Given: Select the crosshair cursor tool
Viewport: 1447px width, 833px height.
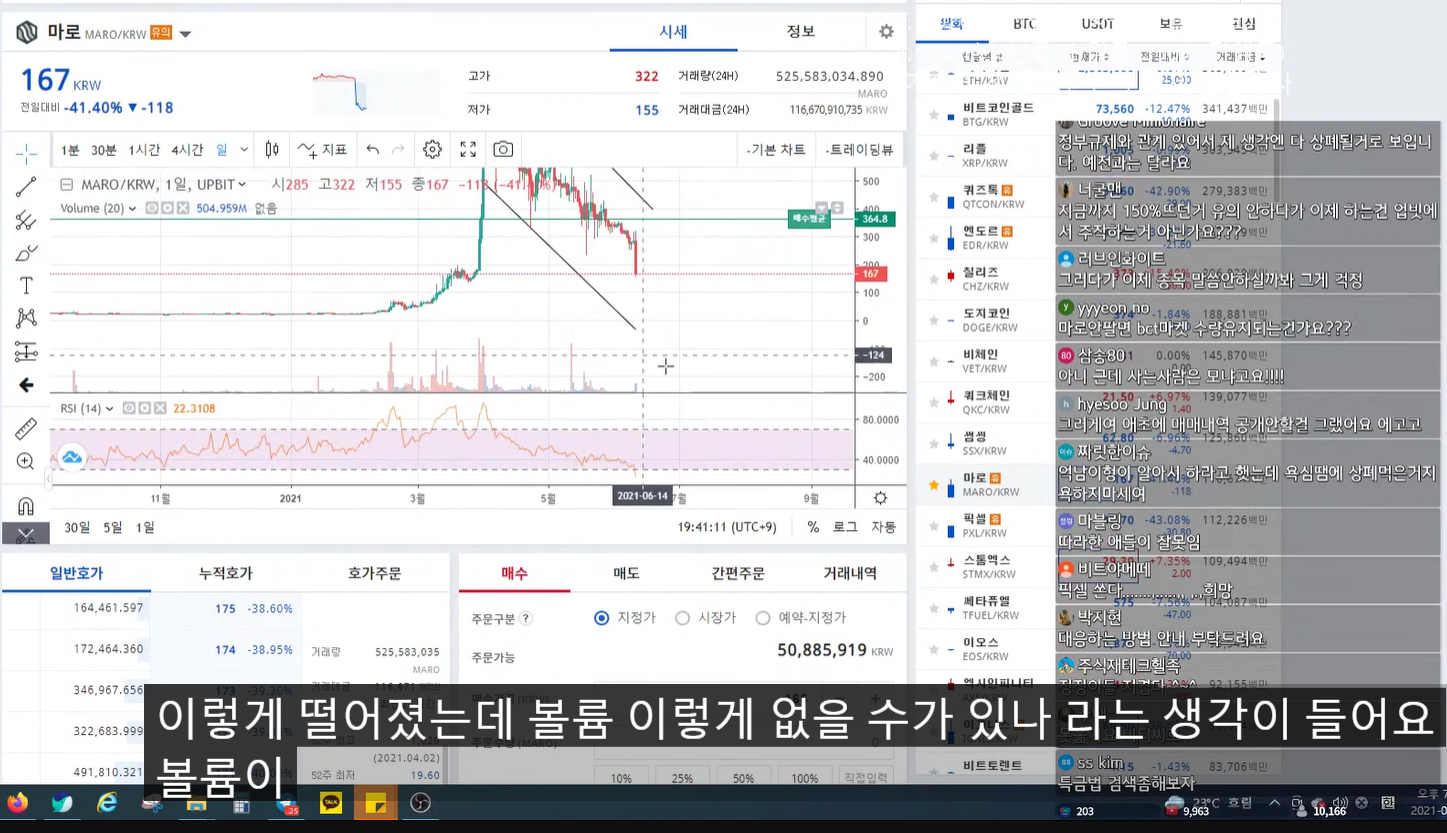Looking at the screenshot, I should pyautogui.click(x=26, y=153).
